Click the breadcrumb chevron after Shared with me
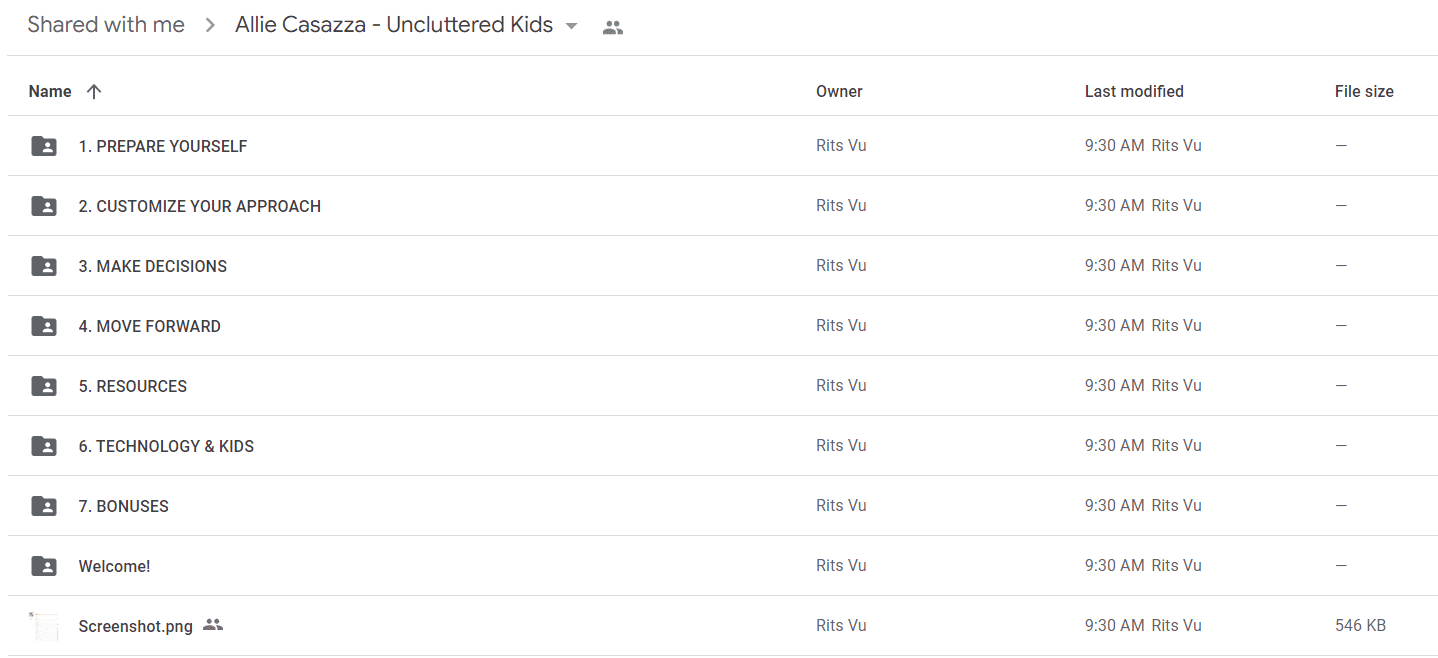 point(210,26)
